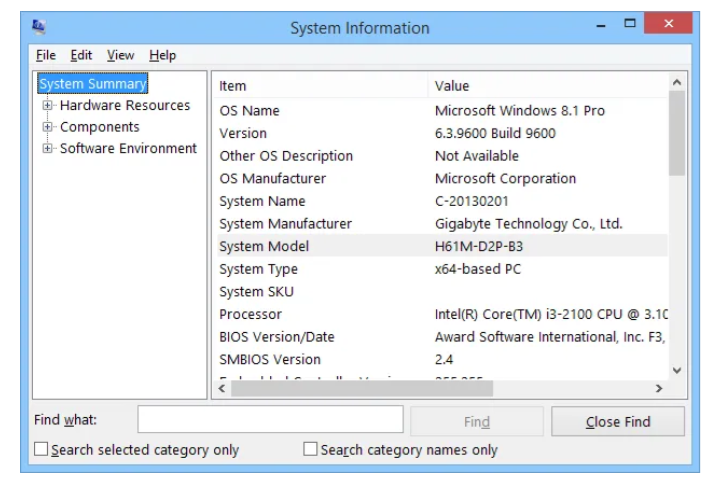Click the System Name row label
The height and width of the screenshot is (479, 720).
[262, 201]
